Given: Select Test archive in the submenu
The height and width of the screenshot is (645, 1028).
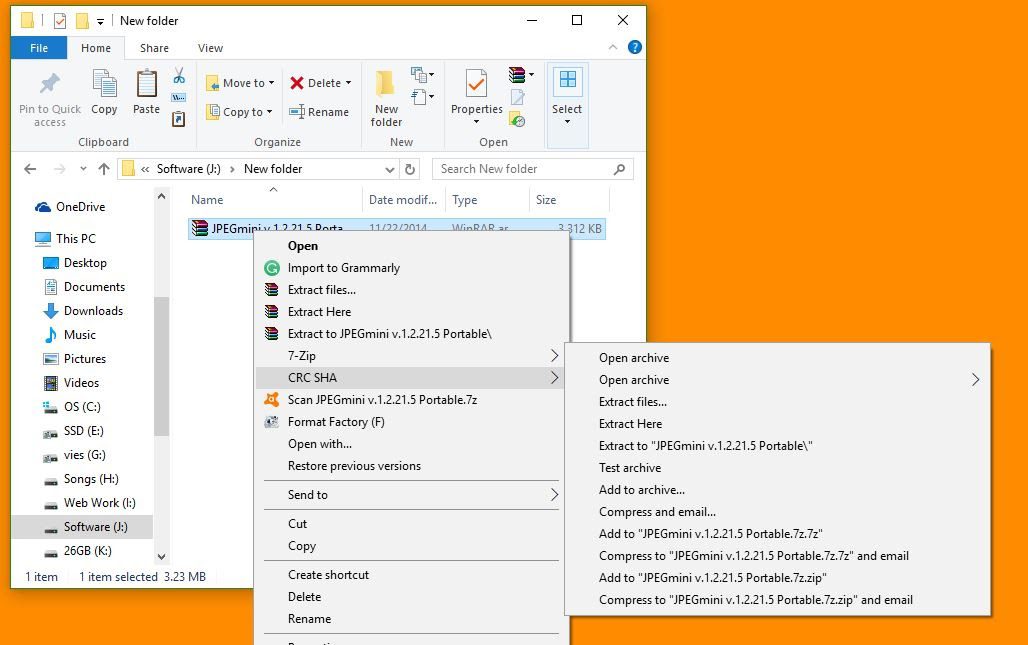Looking at the screenshot, I should click(630, 468).
